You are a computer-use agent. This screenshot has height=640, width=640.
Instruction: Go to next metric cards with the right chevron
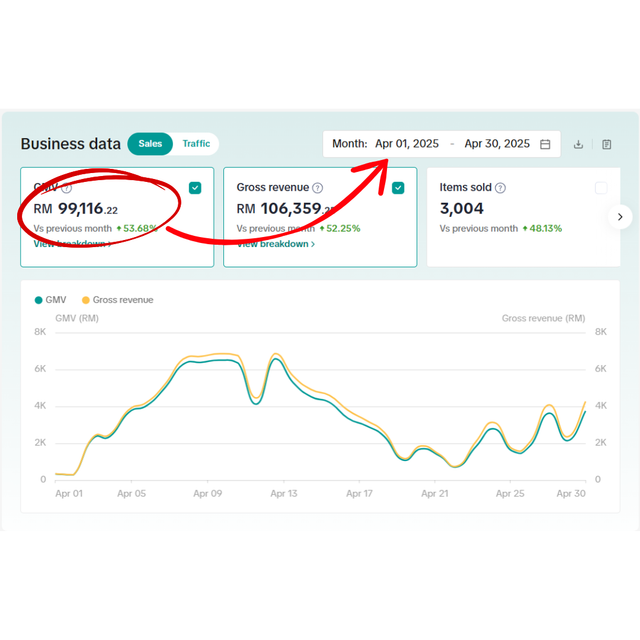[x=620, y=217]
